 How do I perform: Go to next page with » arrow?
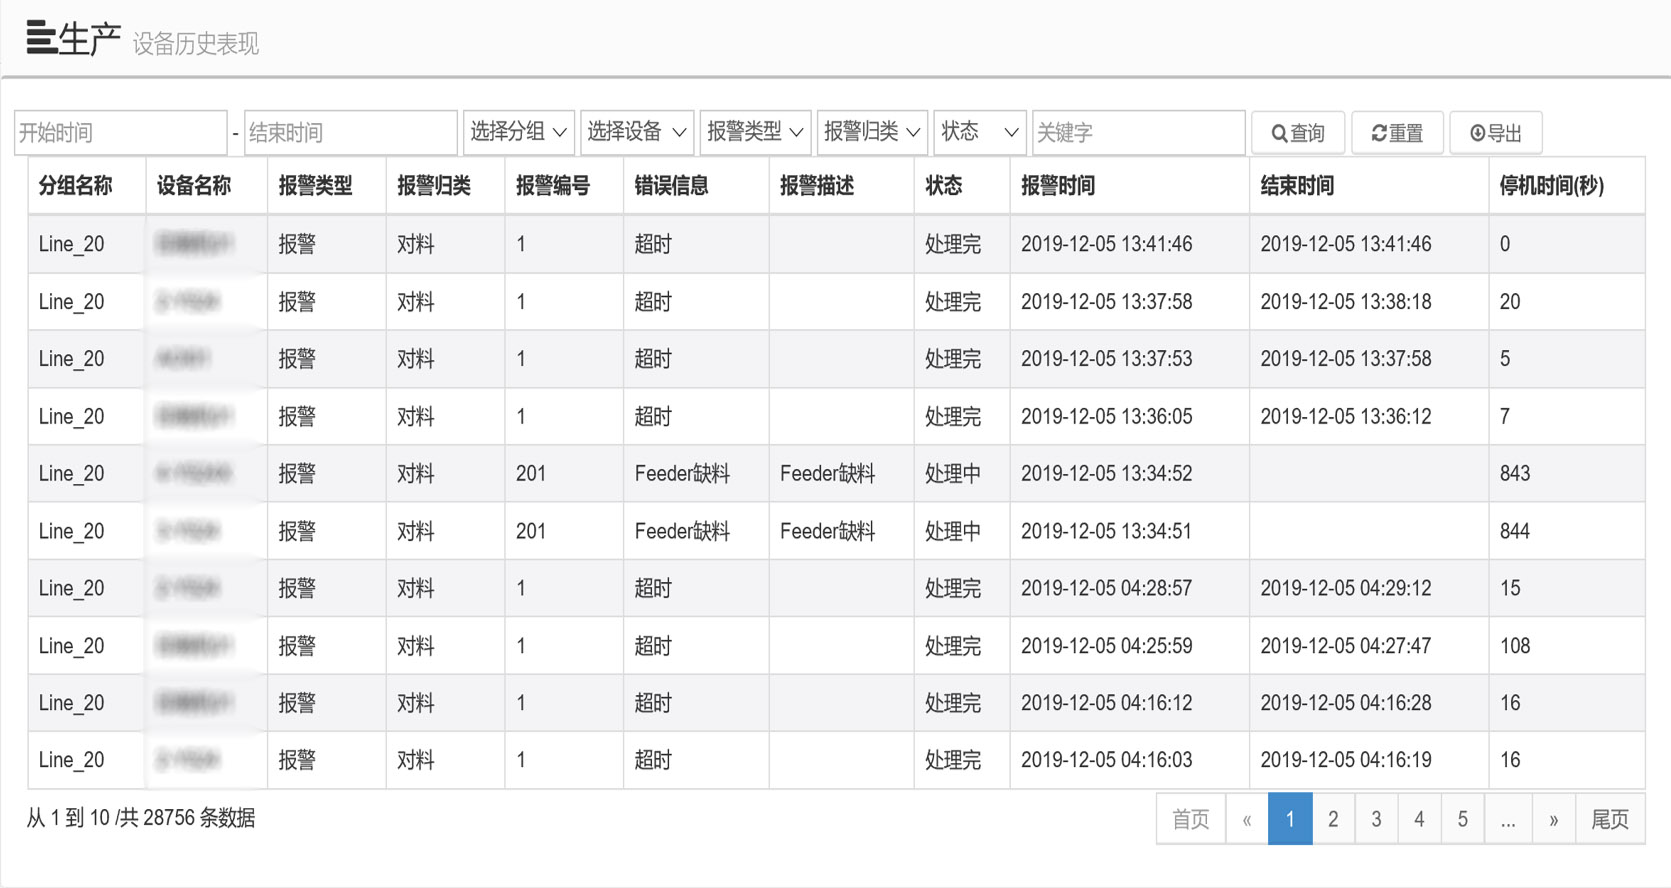[1553, 820]
